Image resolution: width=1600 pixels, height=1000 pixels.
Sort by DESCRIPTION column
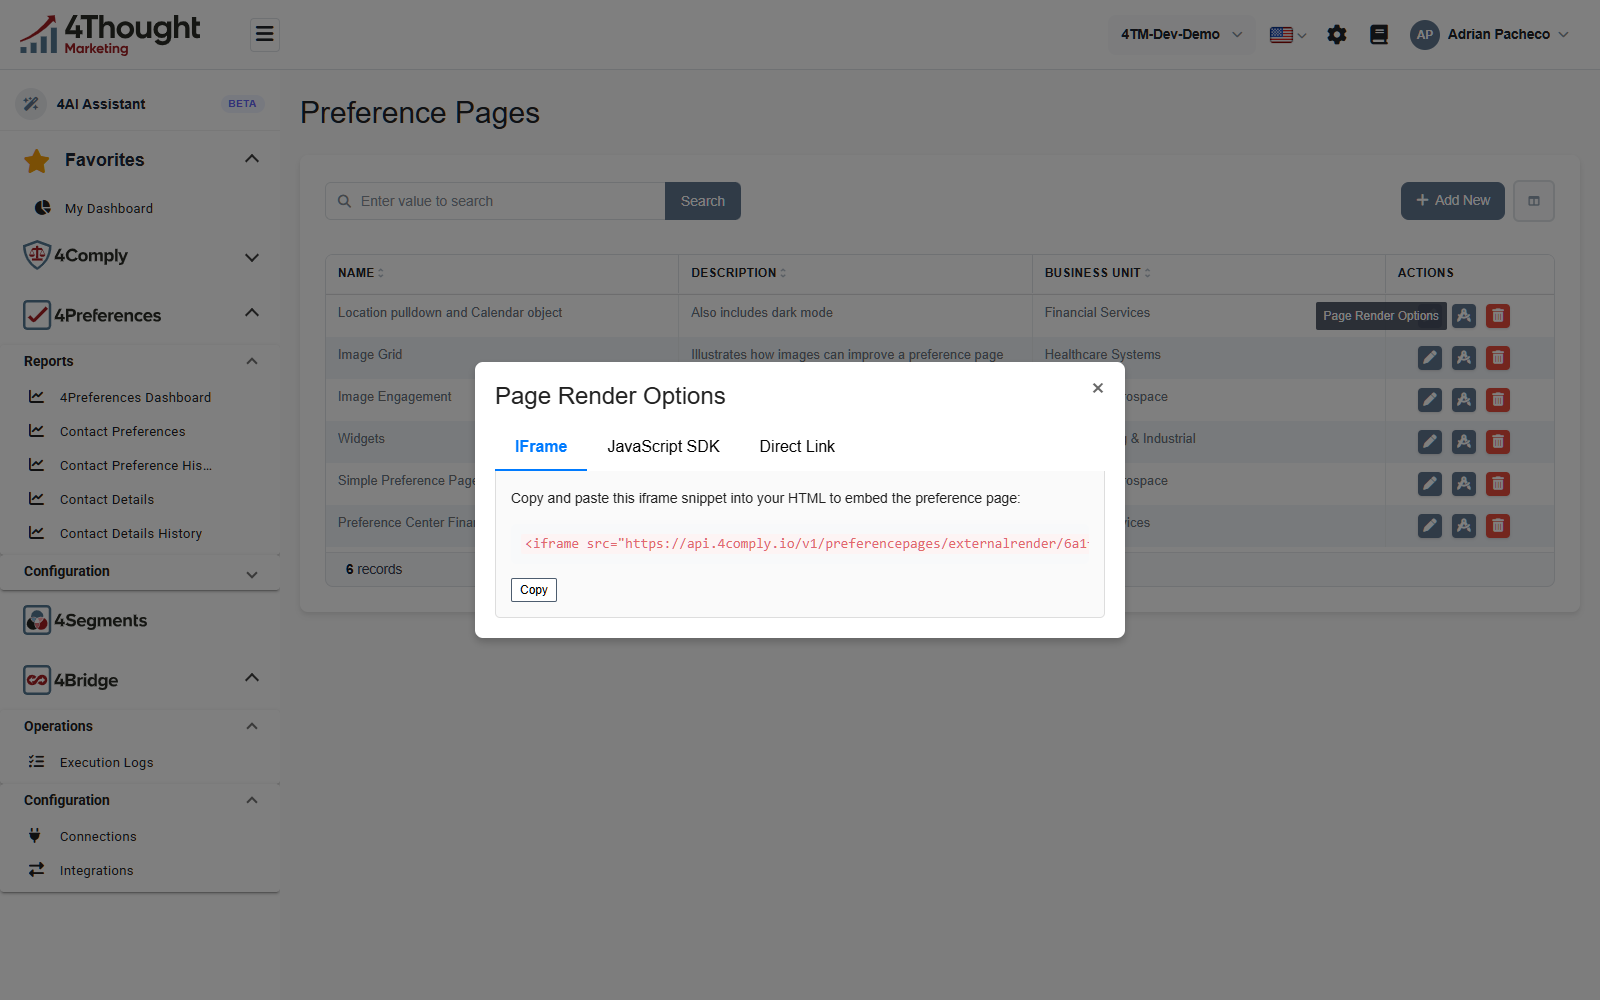739,273
